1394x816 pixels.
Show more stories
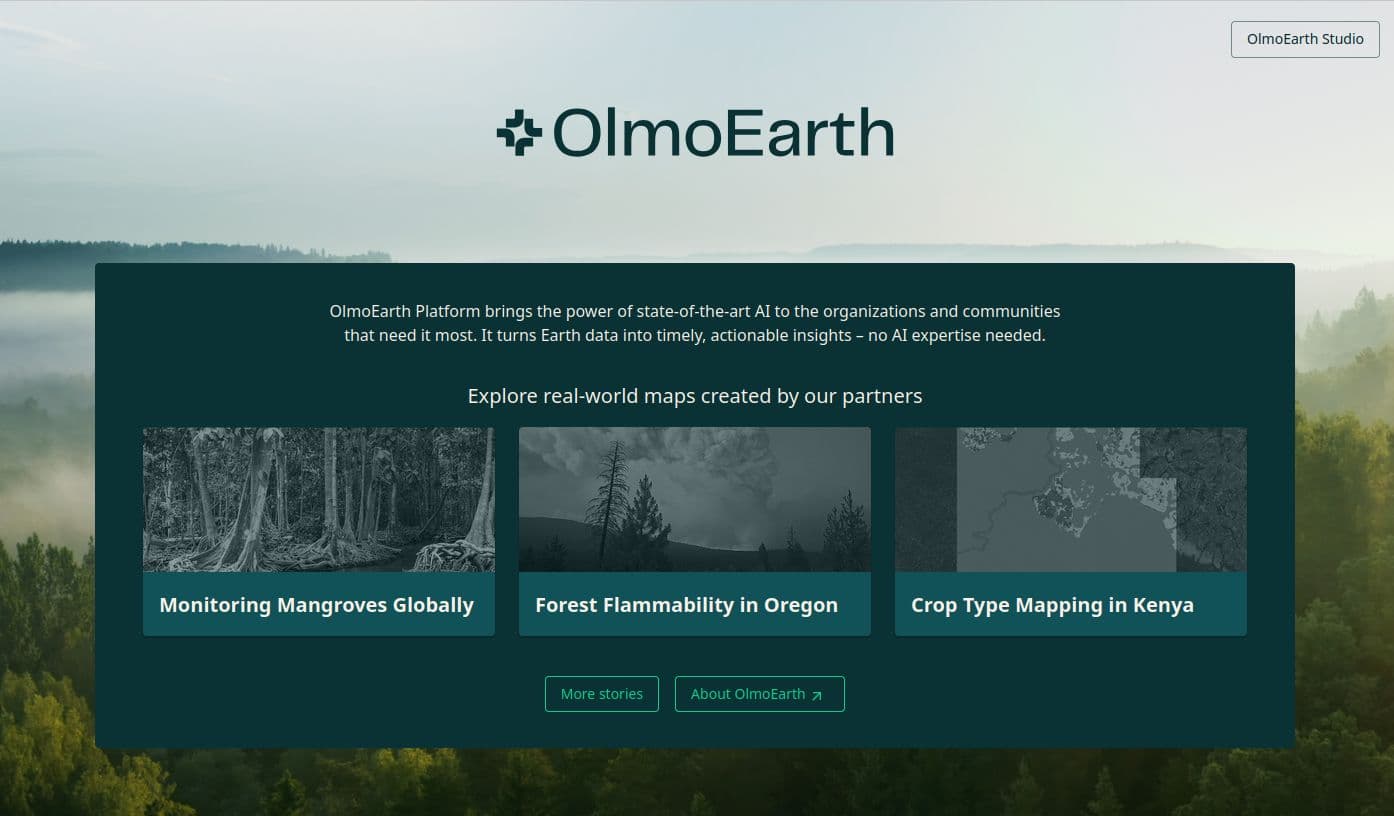pyautogui.click(x=601, y=694)
